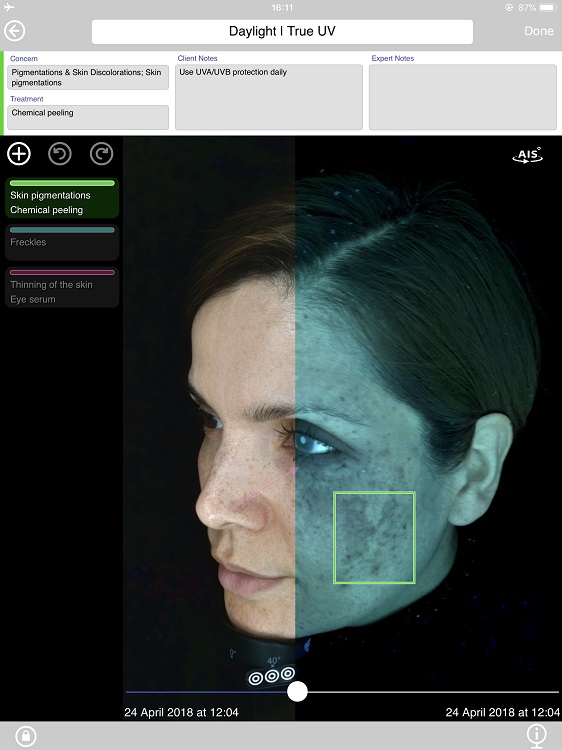Screen dimensions: 562x750
Task: Open the Concern field with Pigmentations text
Action: coord(88,77)
